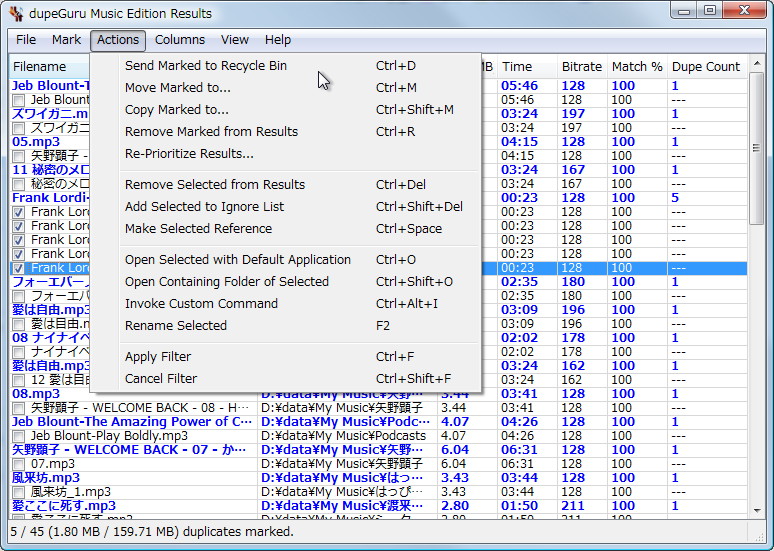
Task: Choose Open Containing Folder of Selected
Action: tap(285, 282)
